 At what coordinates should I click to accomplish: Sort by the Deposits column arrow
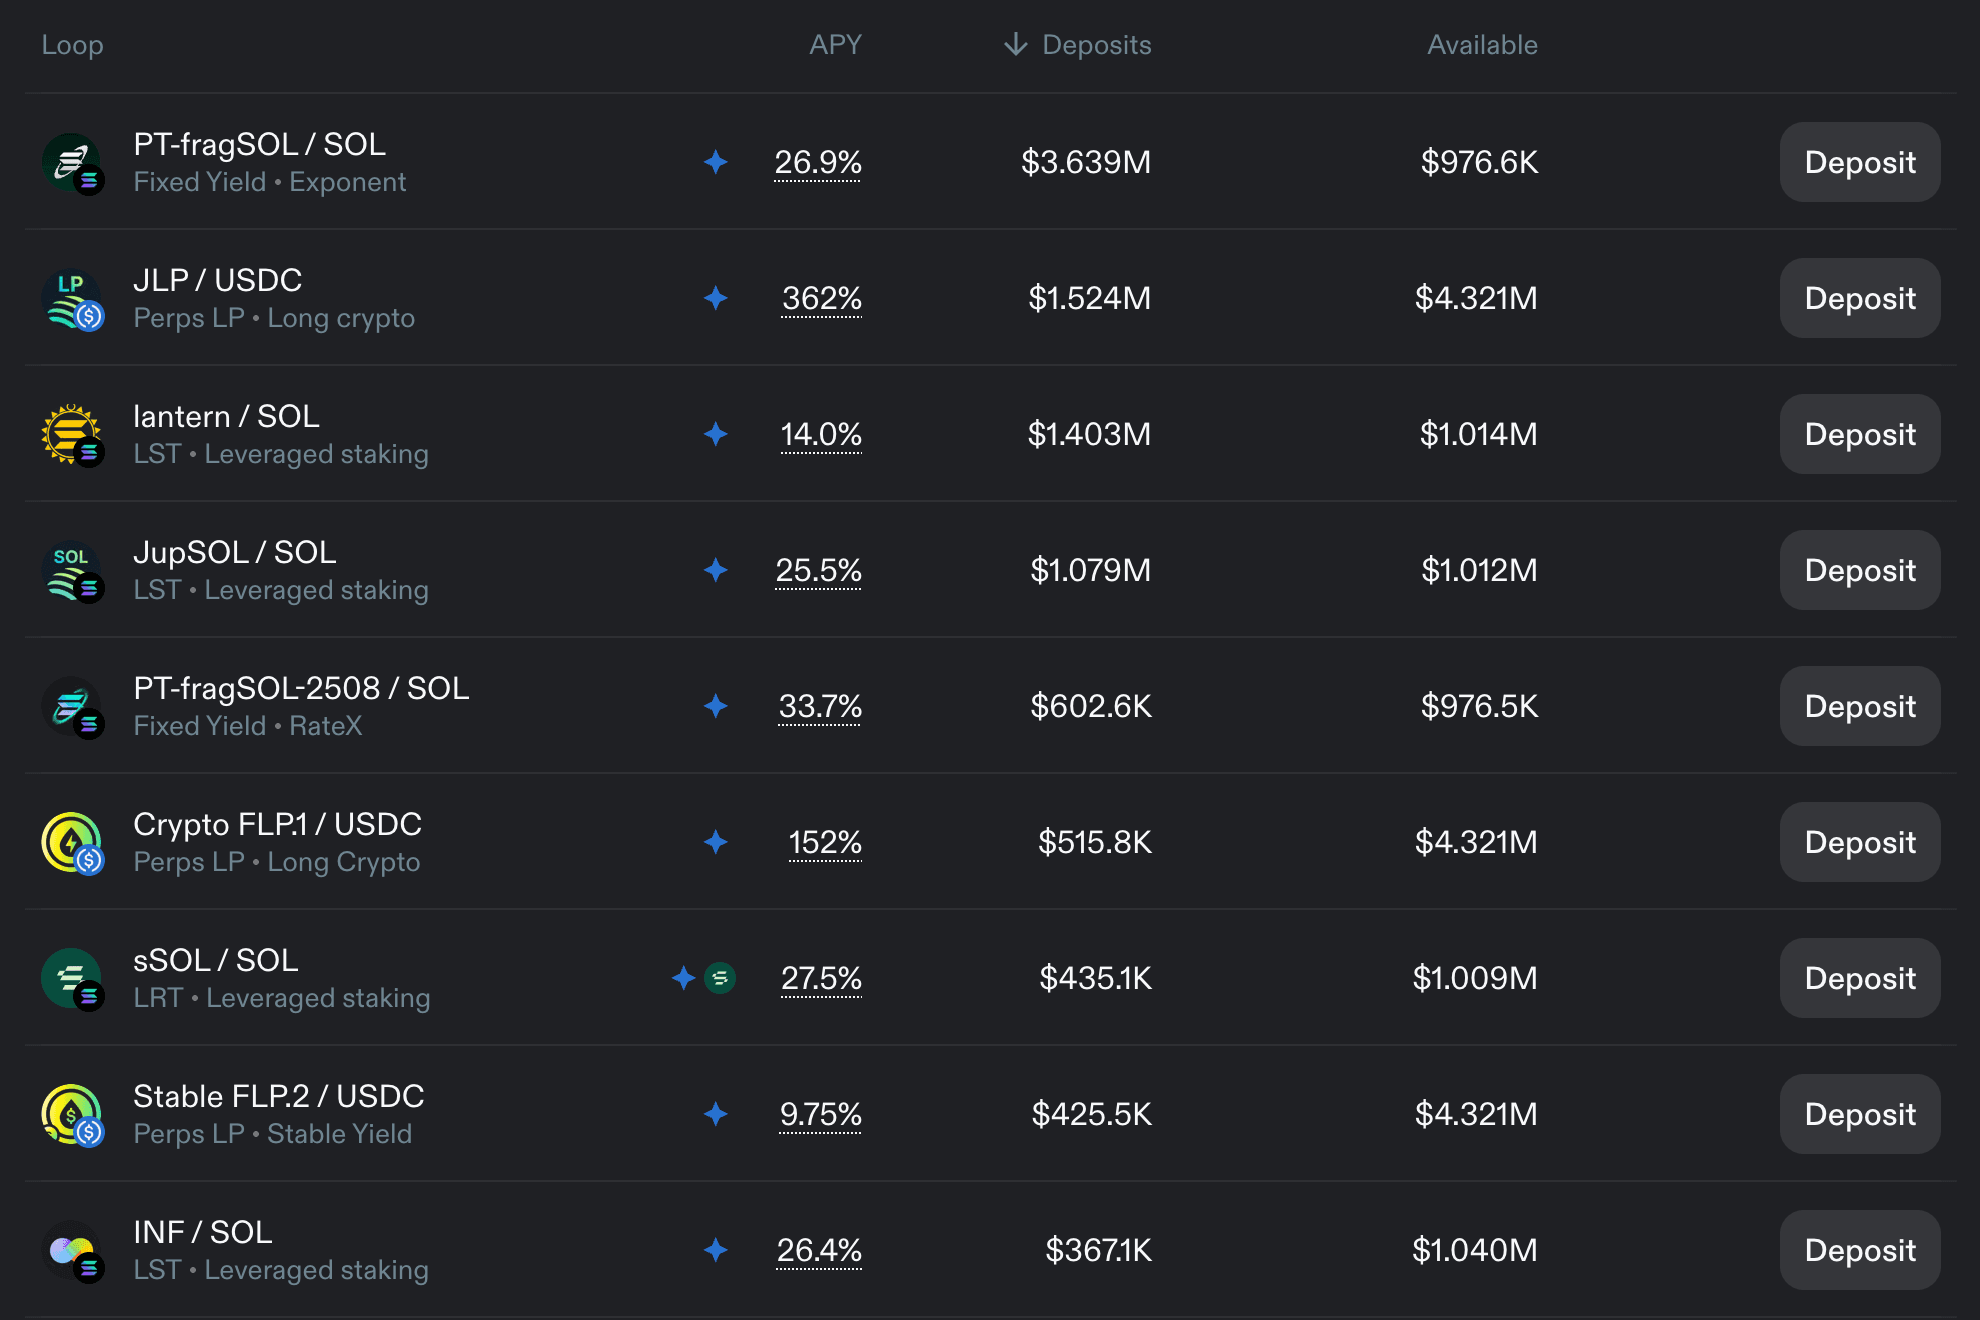pos(1016,45)
